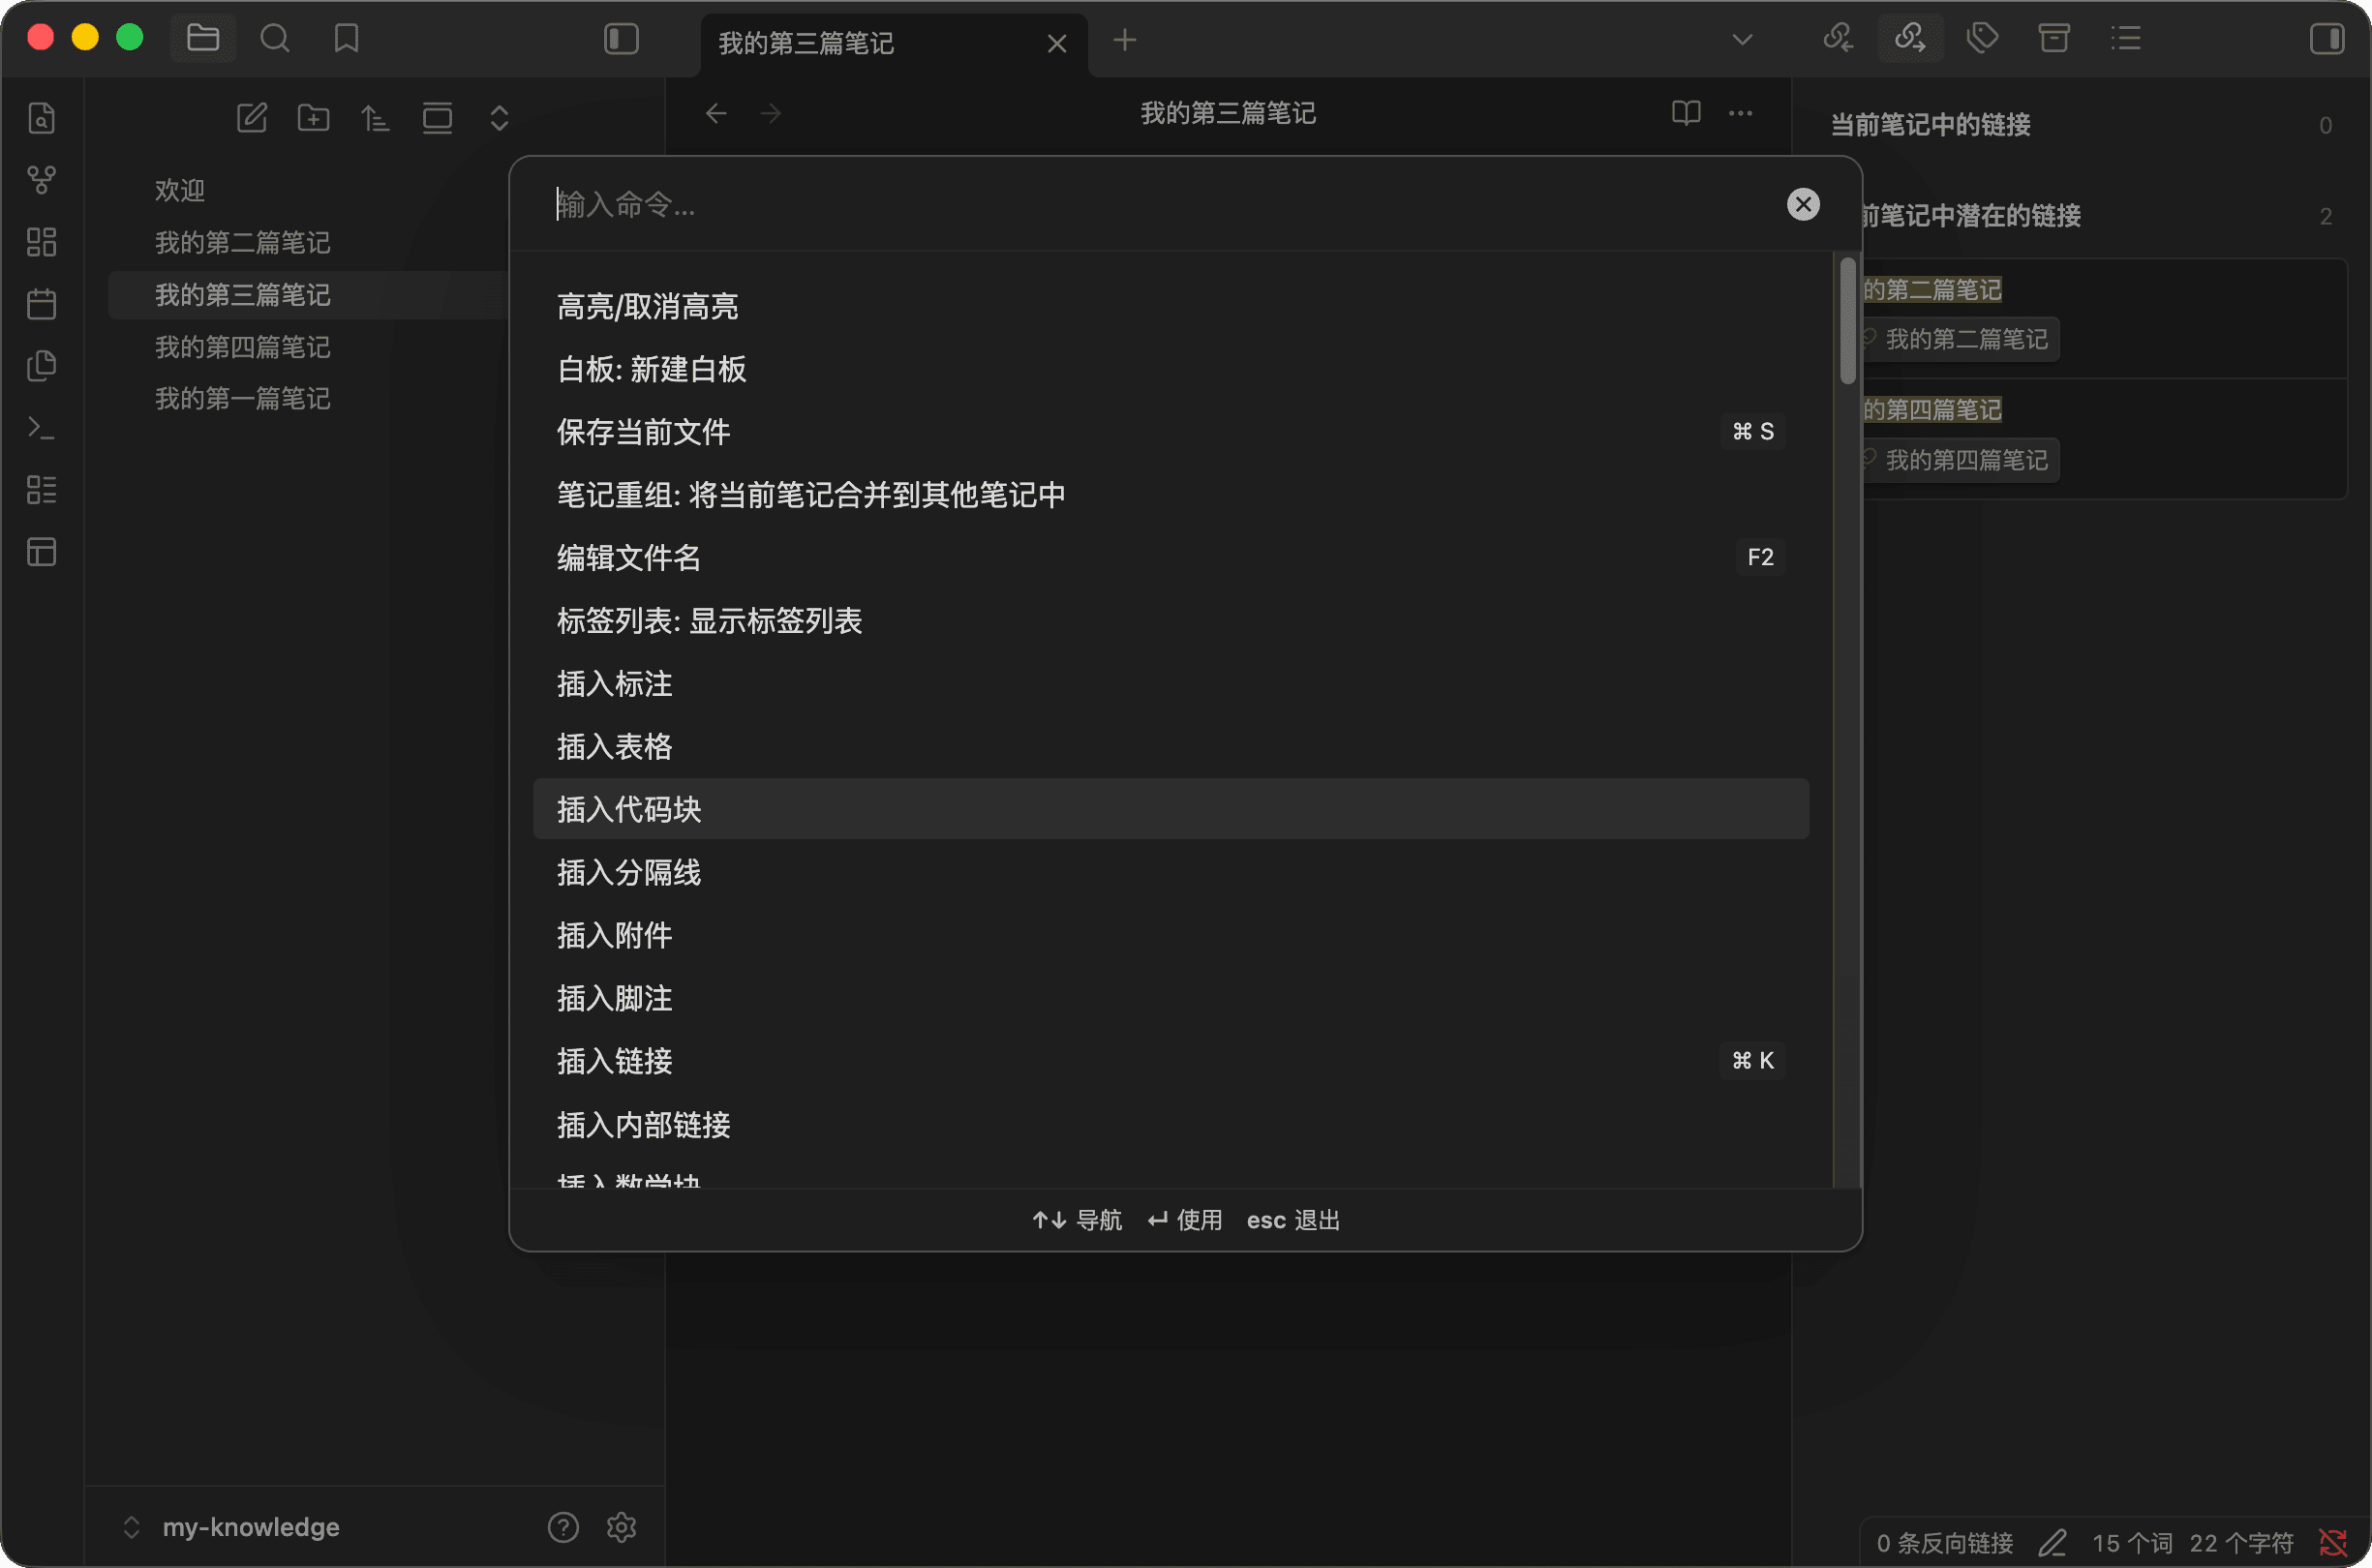Open the global search icon
The height and width of the screenshot is (1568, 2372).
(x=276, y=38)
